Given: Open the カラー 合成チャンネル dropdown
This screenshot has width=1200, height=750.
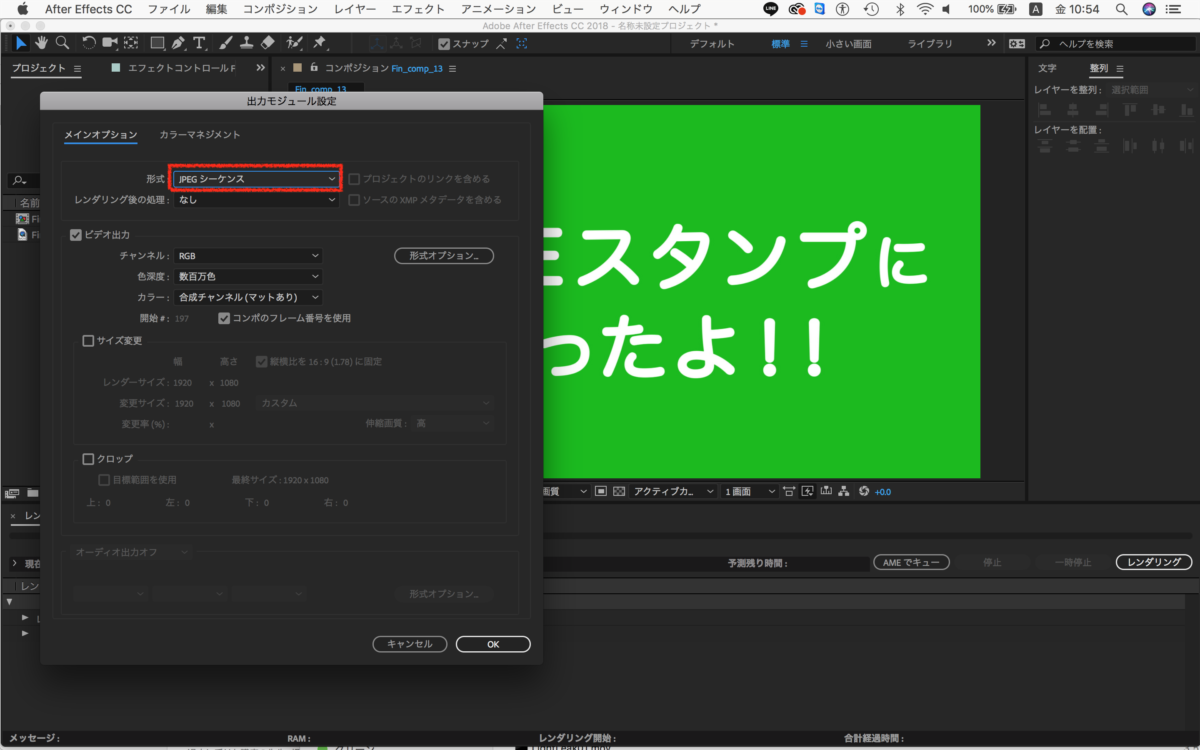Looking at the screenshot, I should pyautogui.click(x=248, y=297).
